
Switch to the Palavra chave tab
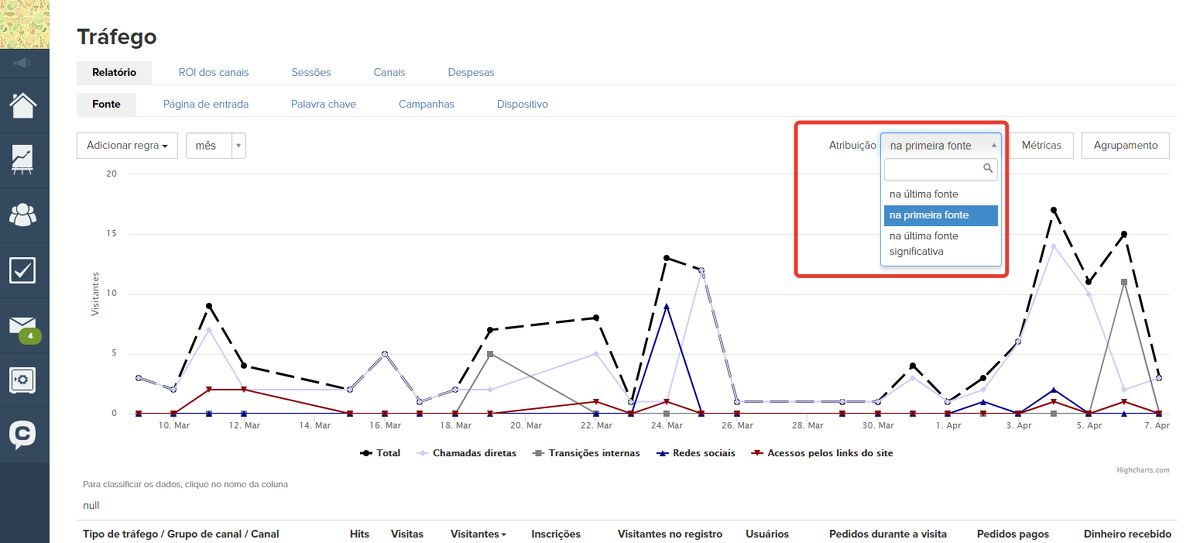coord(323,104)
